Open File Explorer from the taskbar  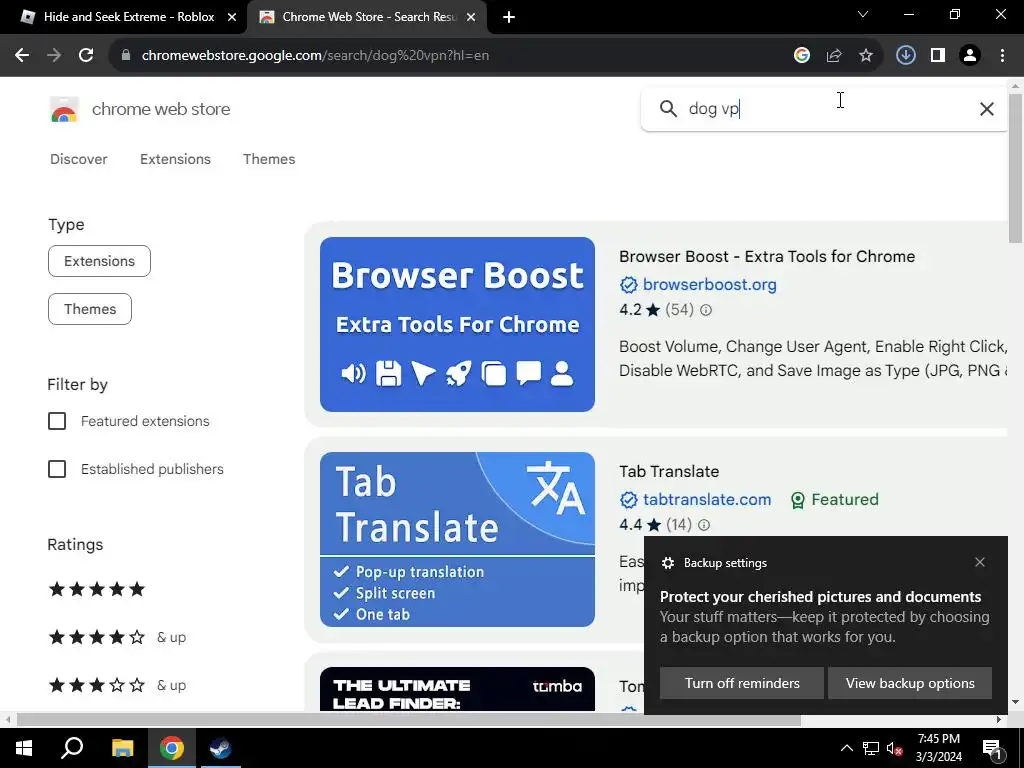click(x=122, y=748)
